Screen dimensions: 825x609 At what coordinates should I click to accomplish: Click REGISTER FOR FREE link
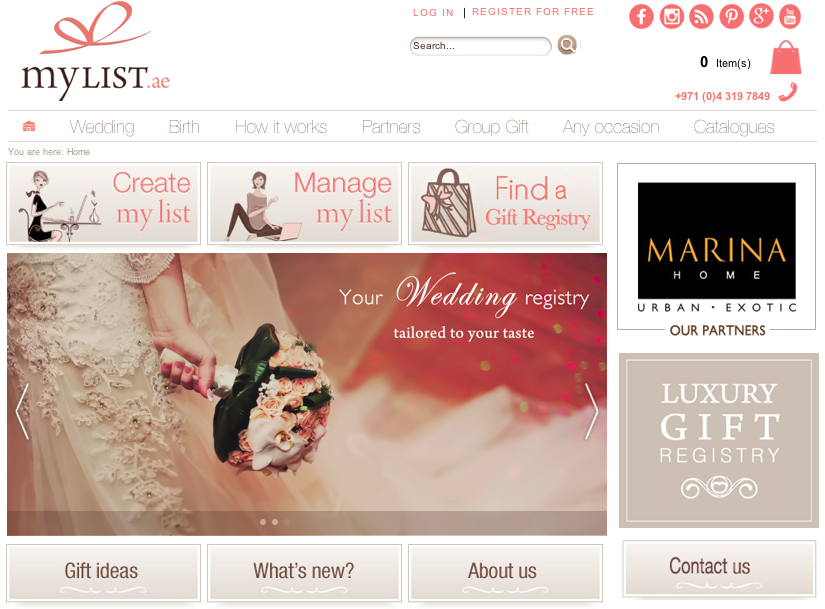click(532, 12)
